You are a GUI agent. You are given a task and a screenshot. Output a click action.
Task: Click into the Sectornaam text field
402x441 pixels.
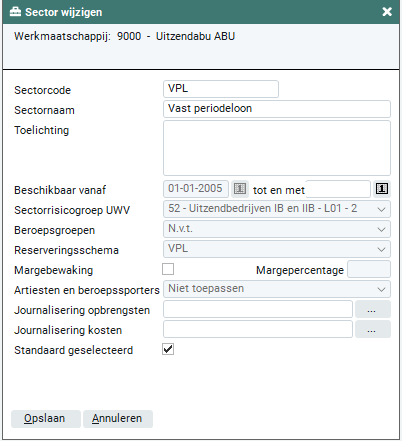click(x=277, y=109)
